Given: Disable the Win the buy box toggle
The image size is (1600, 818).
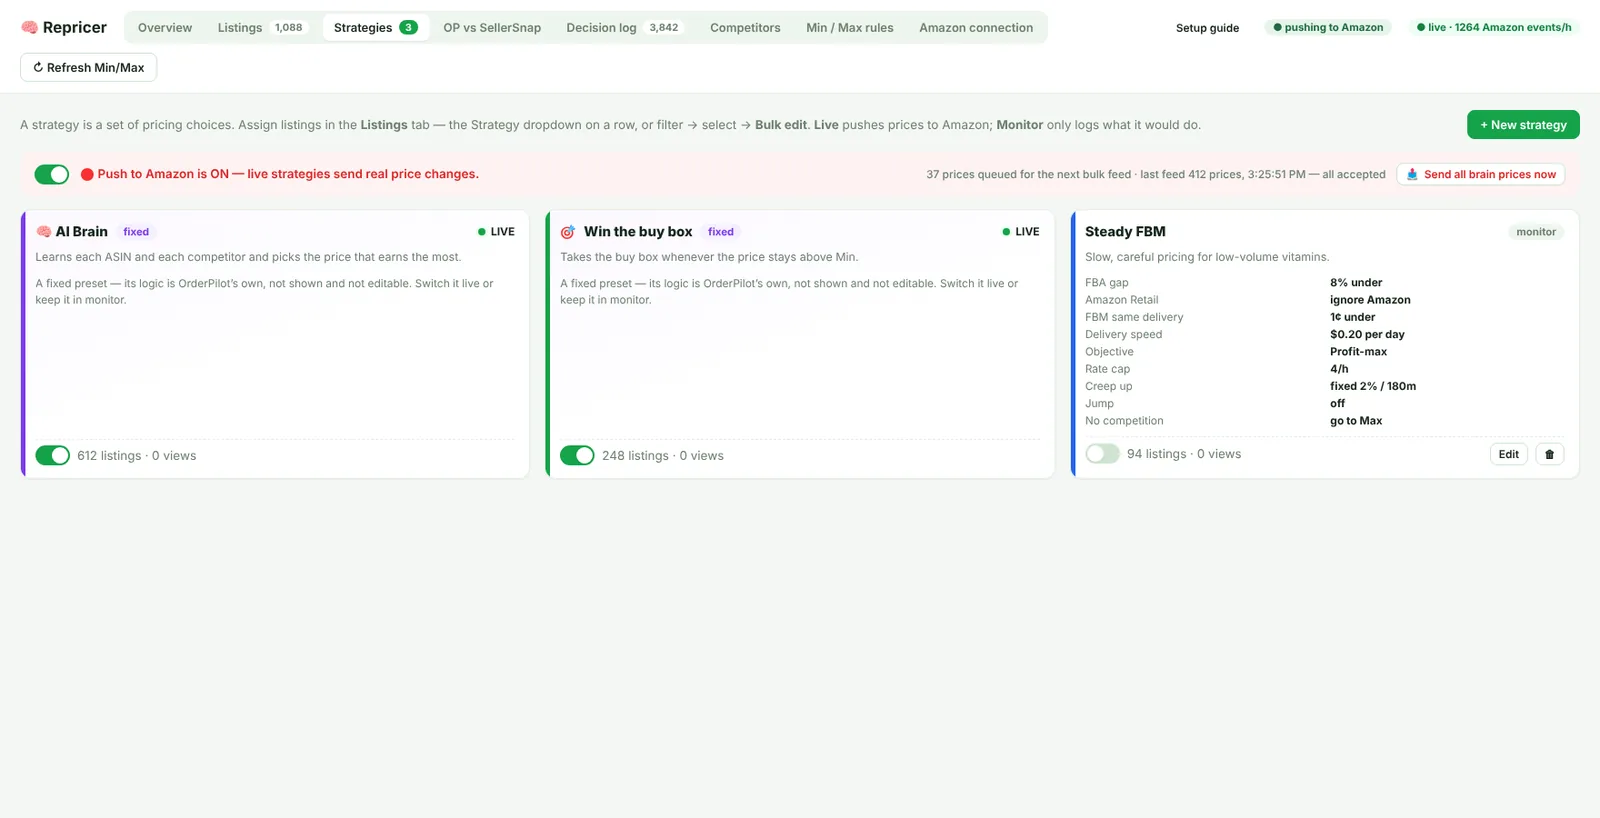Looking at the screenshot, I should click(577, 455).
